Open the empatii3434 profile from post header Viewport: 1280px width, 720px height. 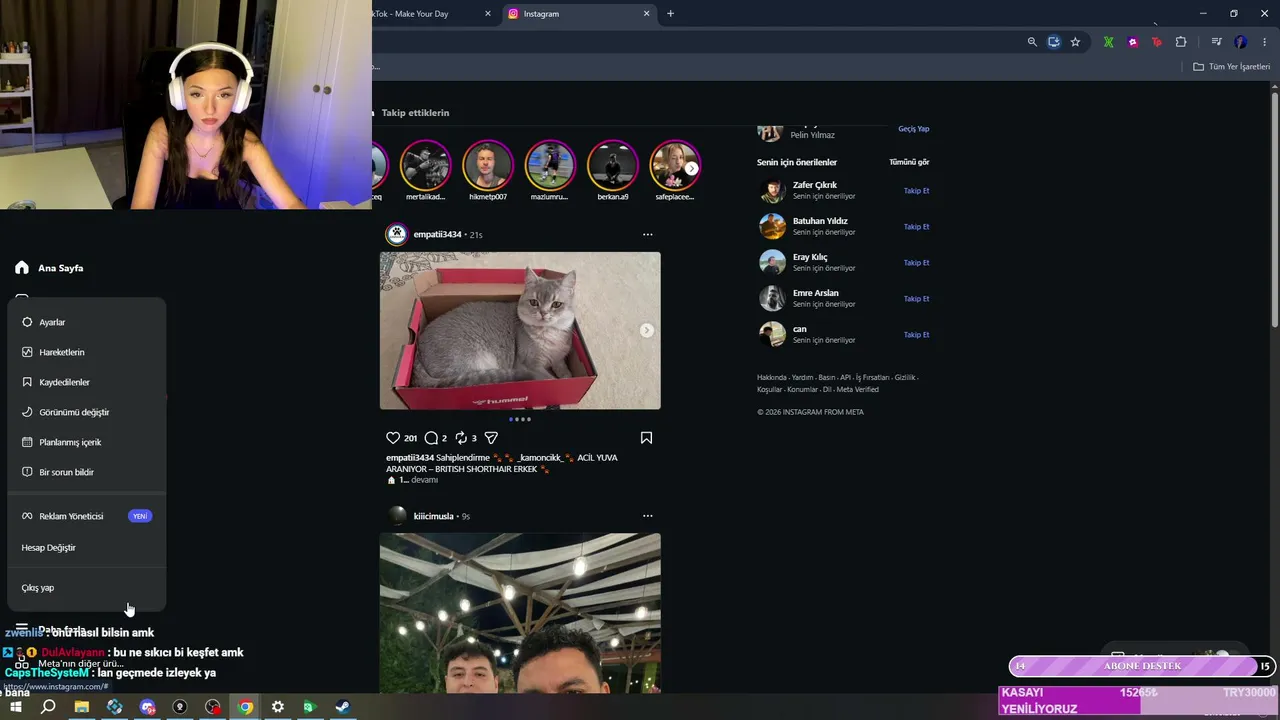pos(437,234)
